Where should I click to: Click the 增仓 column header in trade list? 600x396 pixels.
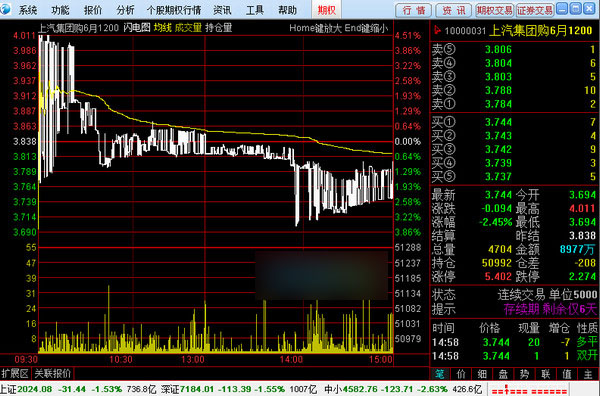pyautogui.click(x=559, y=328)
